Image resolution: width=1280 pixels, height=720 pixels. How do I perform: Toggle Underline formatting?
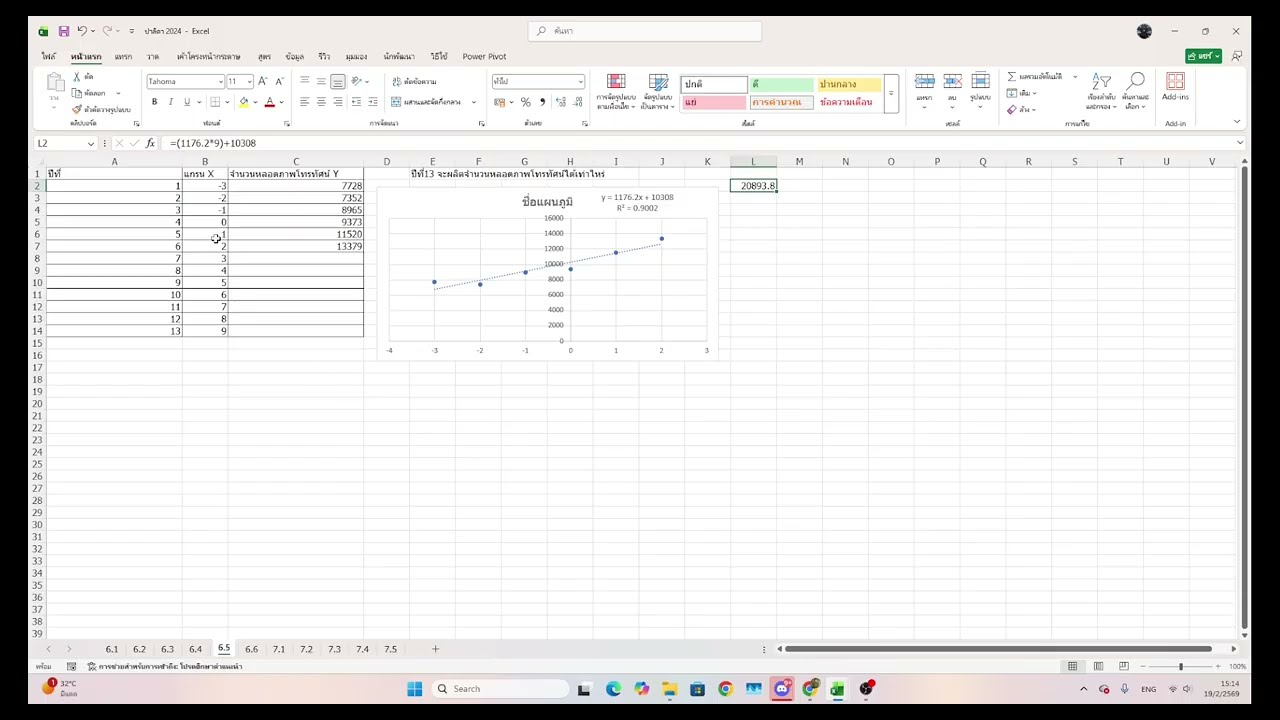[x=186, y=102]
